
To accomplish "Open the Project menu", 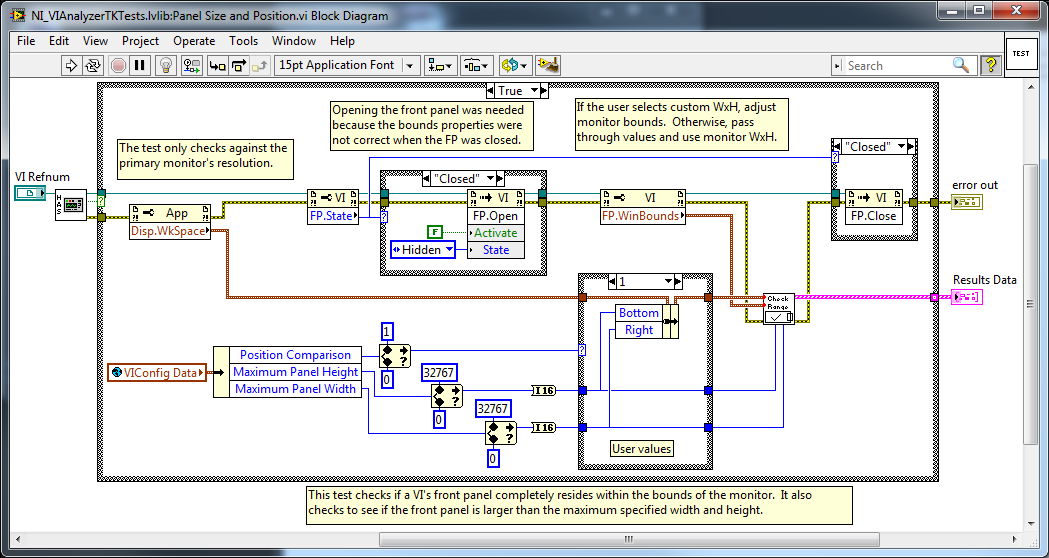I will pos(140,41).
